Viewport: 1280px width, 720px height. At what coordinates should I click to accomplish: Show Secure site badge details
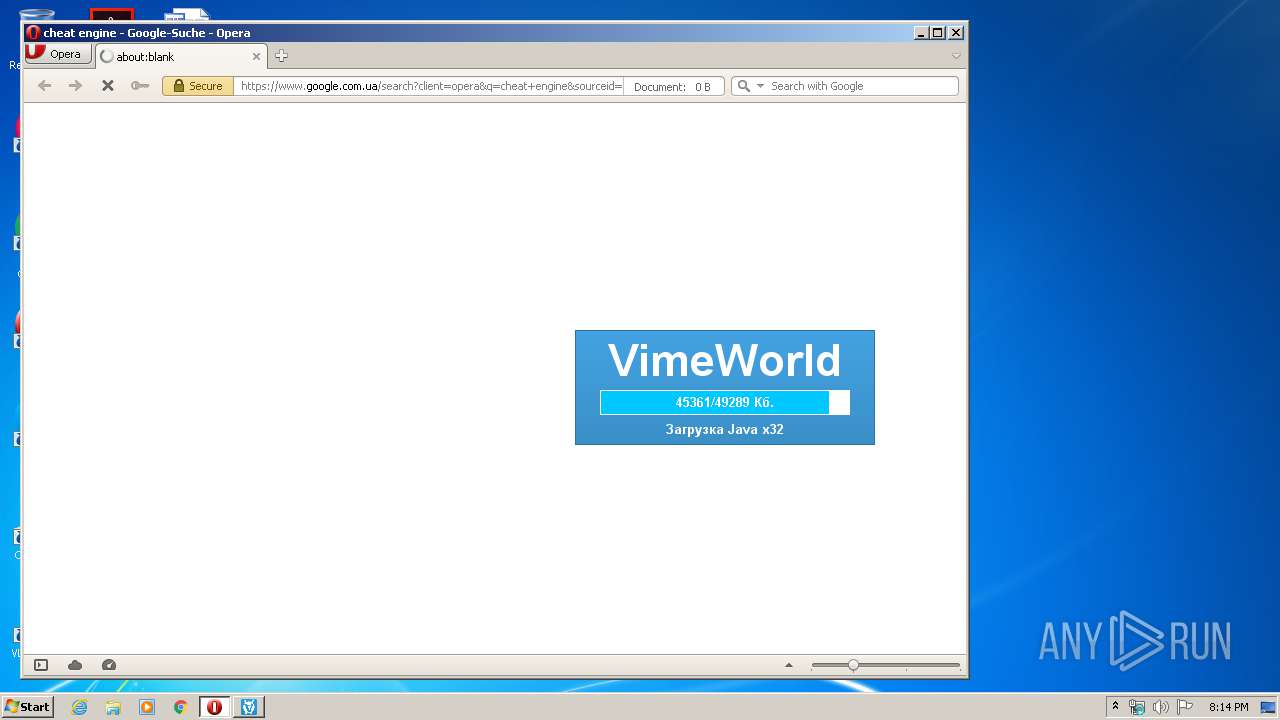pos(198,86)
